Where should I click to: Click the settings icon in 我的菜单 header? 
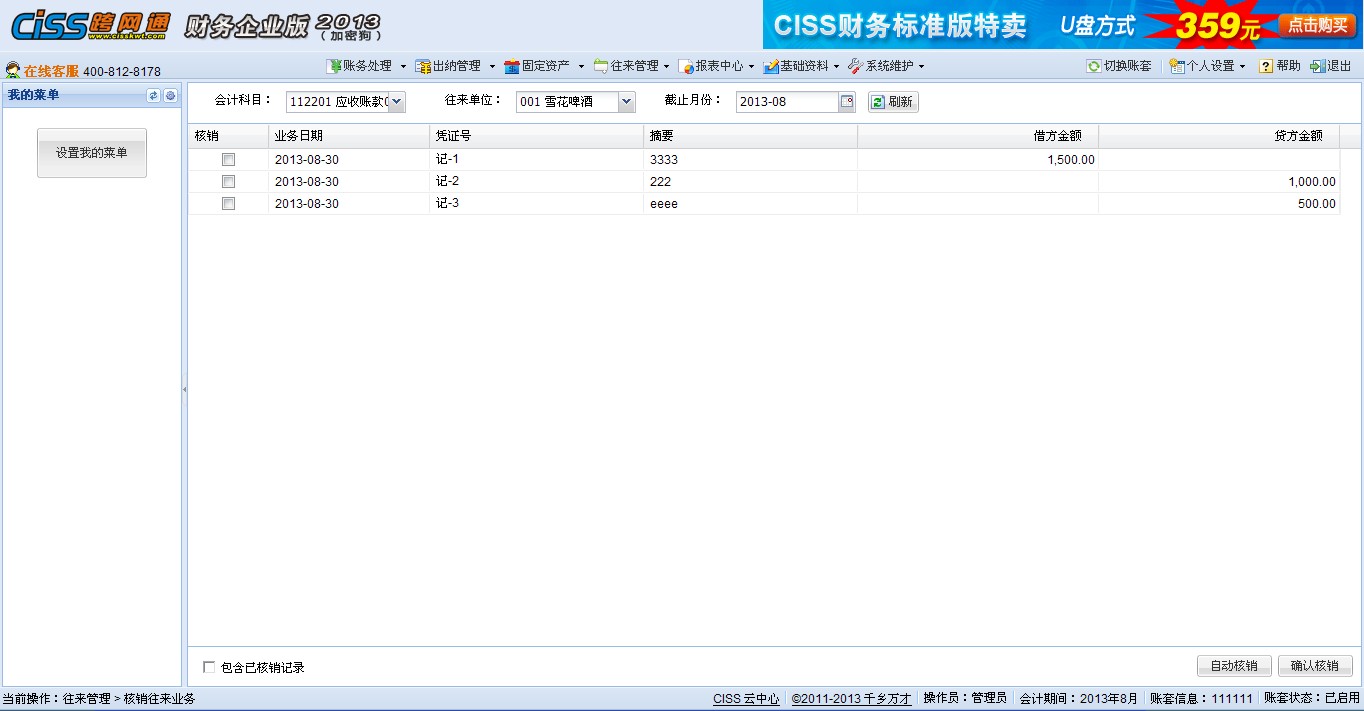[x=170, y=95]
